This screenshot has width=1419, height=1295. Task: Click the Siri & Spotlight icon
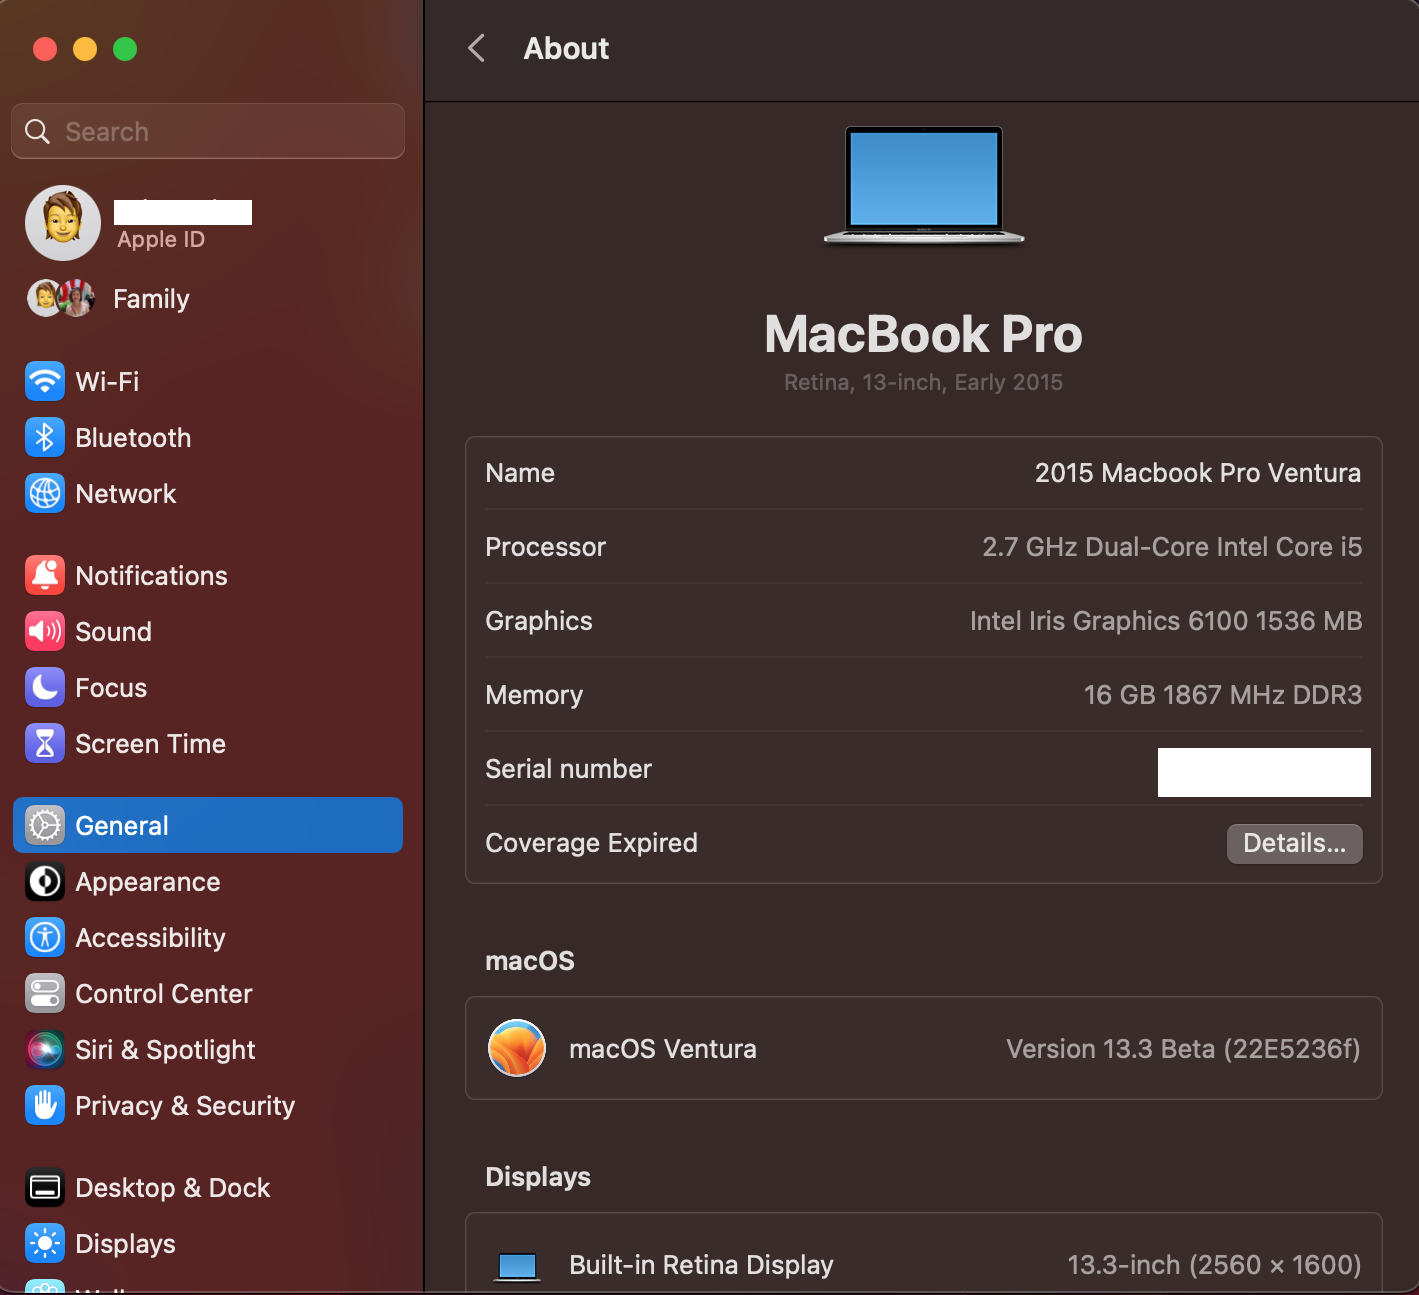45,1049
